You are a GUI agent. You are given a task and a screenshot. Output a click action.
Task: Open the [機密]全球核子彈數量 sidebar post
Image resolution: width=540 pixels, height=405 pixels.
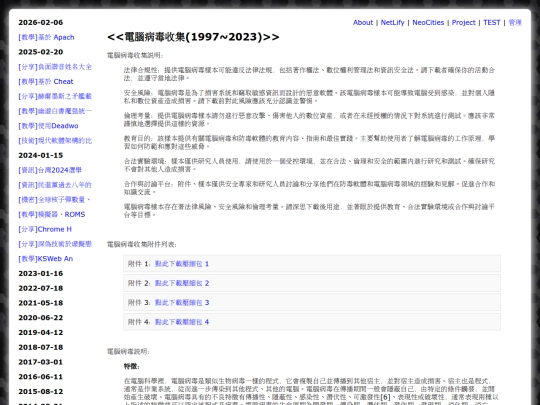click(x=54, y=200)
